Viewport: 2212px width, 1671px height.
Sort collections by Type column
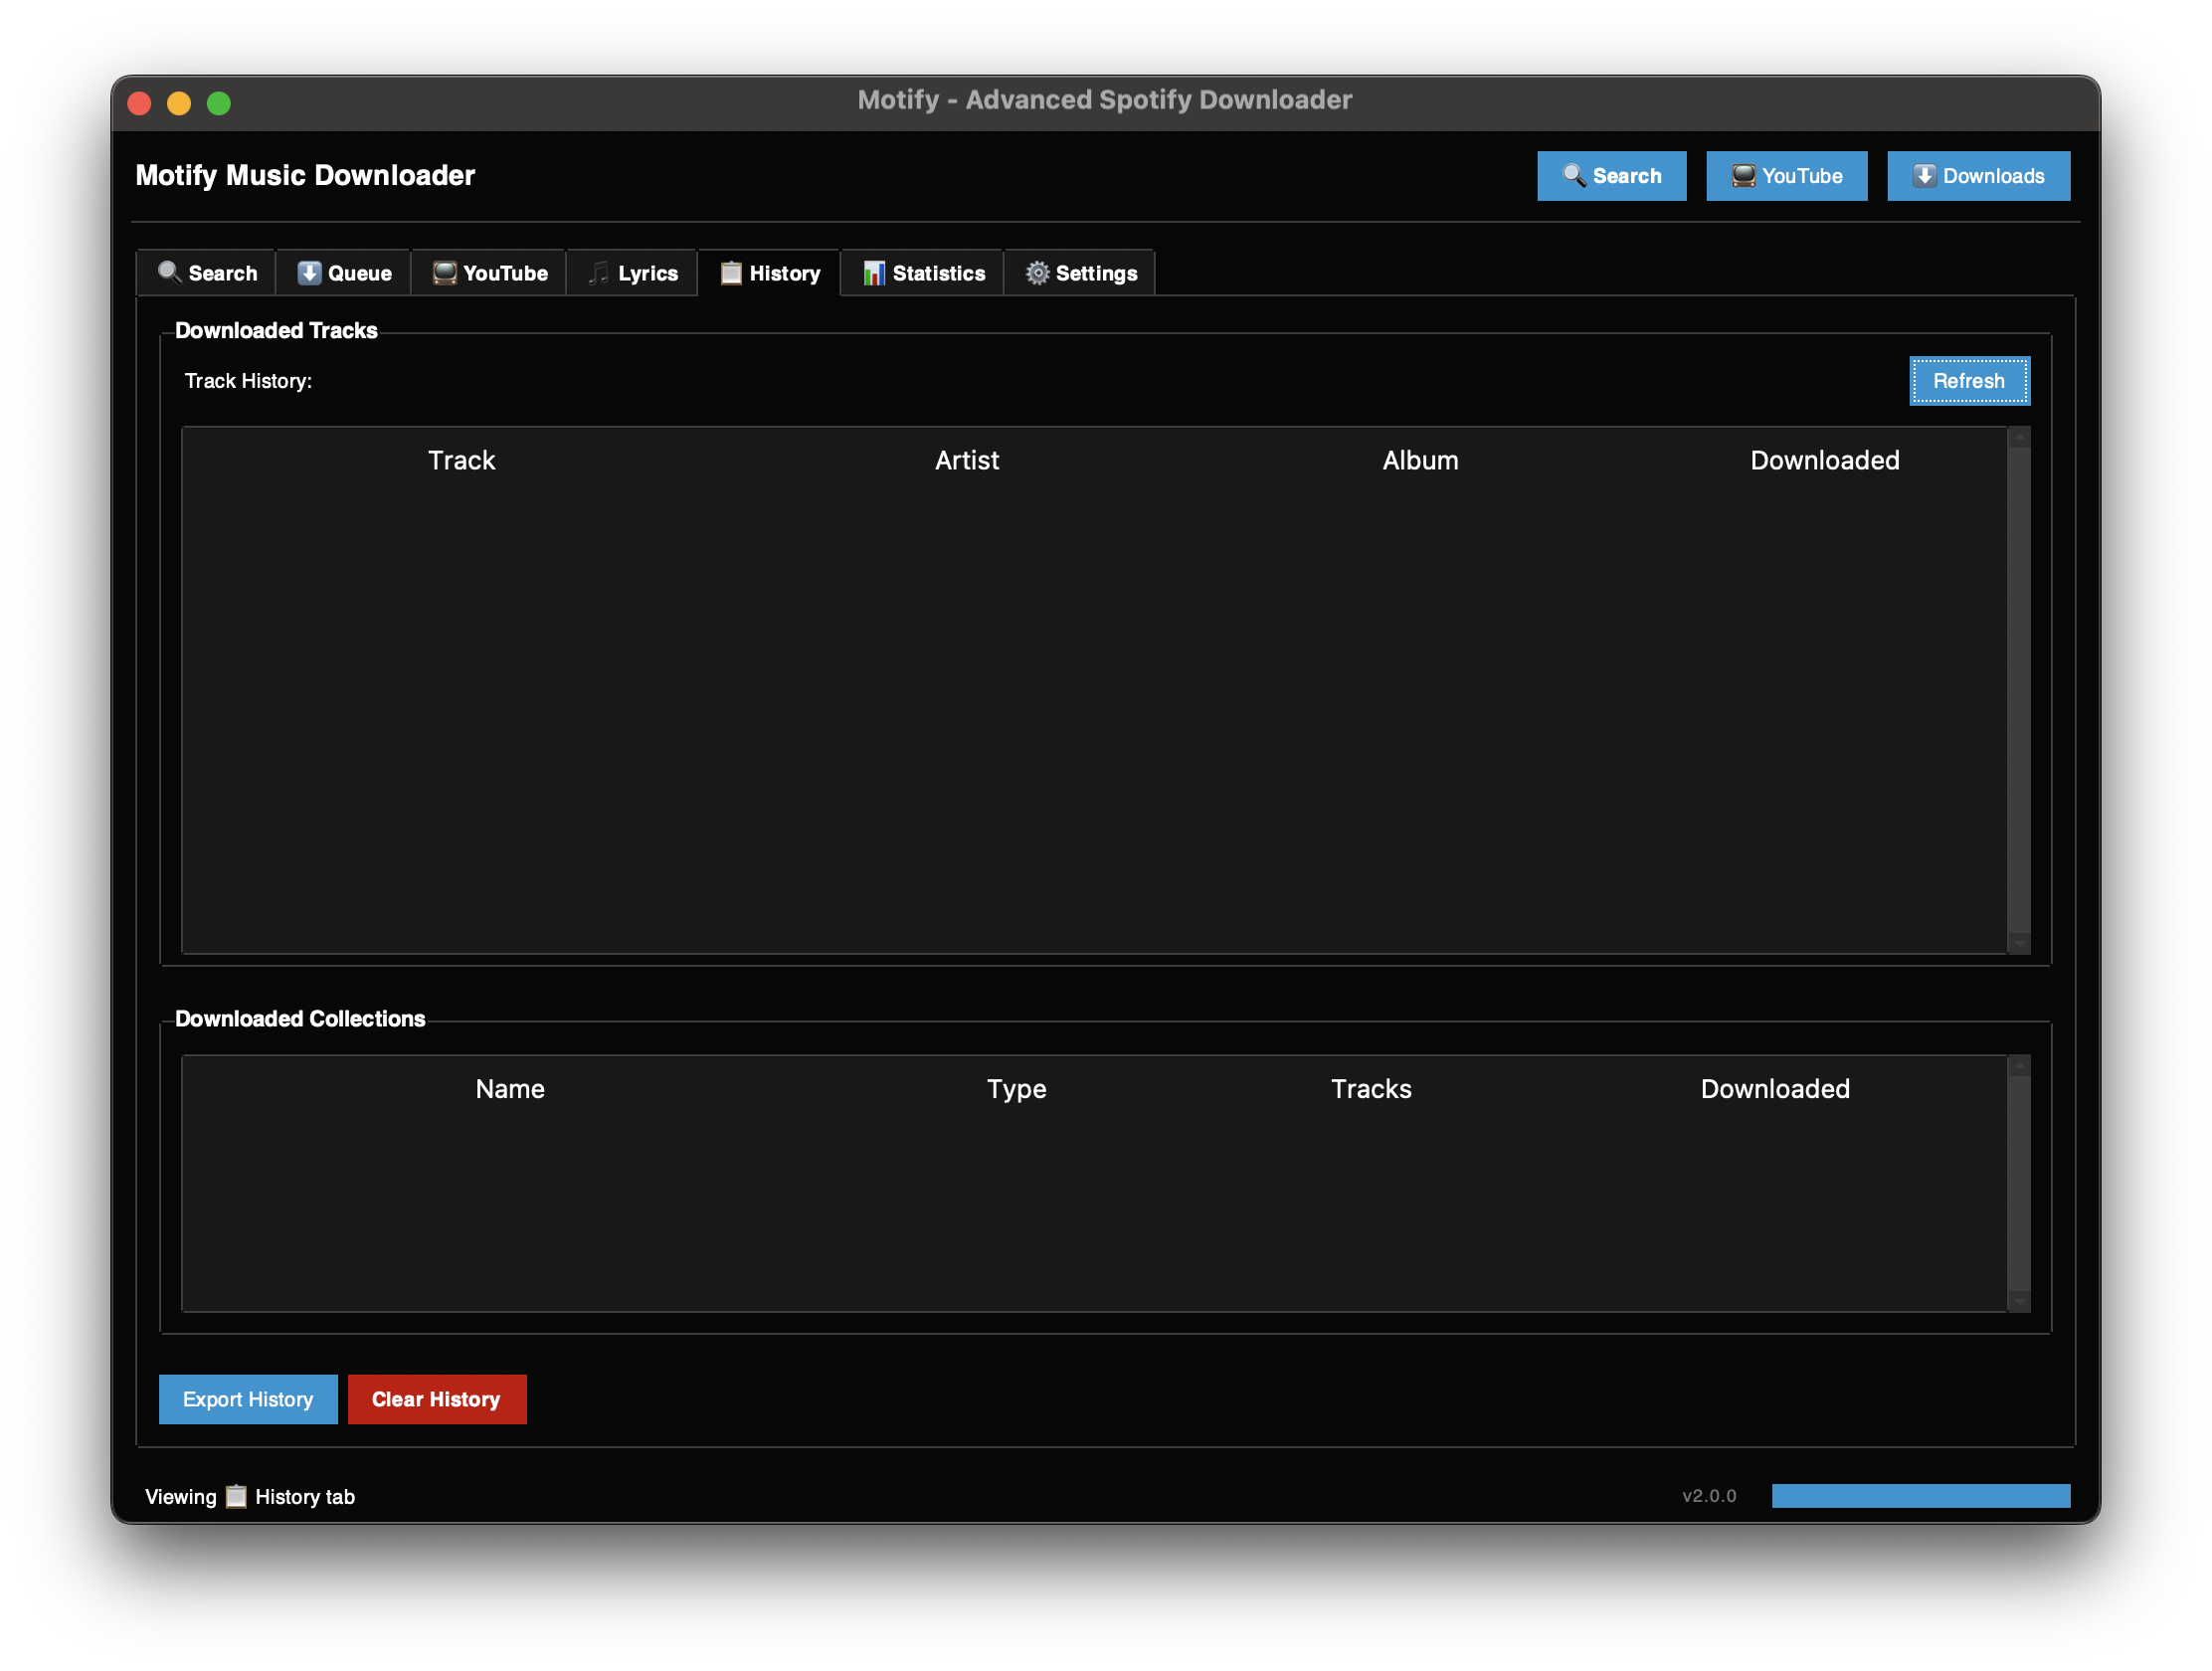coord(1016,1088)
